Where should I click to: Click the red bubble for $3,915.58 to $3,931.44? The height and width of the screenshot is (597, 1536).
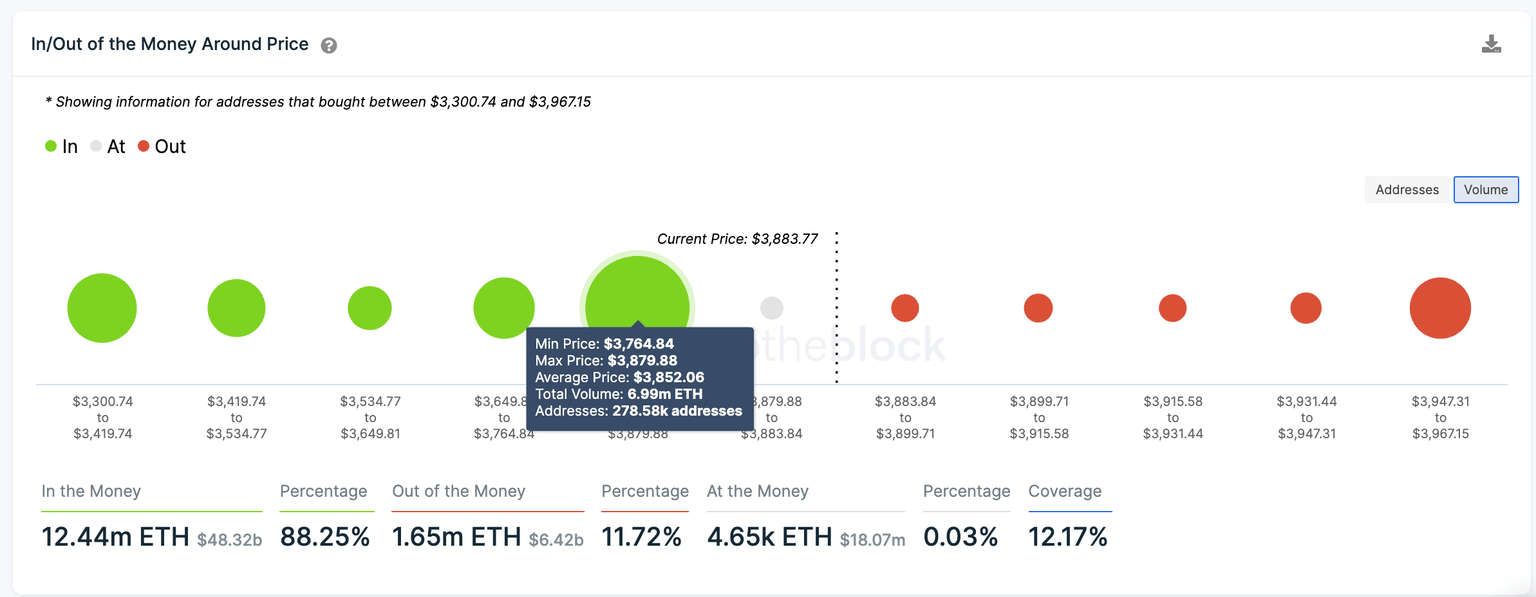click(1172, 308)
